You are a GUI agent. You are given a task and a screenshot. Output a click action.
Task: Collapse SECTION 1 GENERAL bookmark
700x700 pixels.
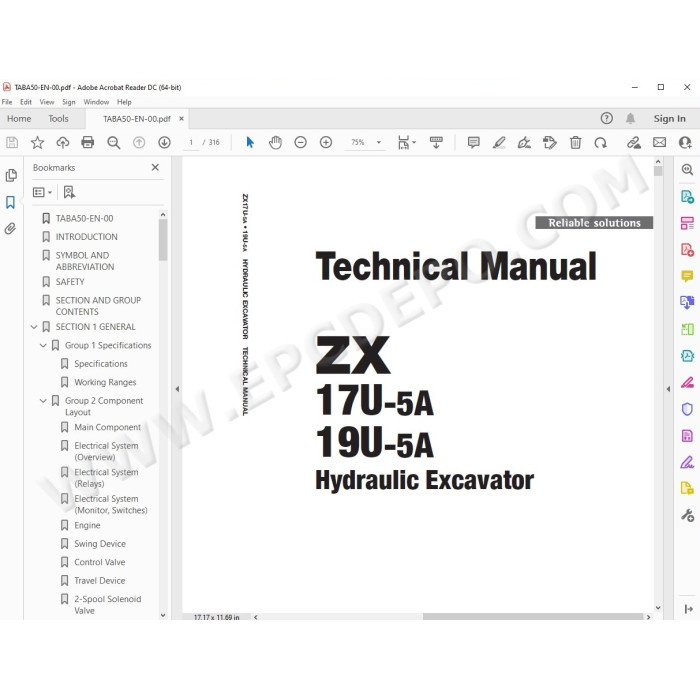pyautogui.click(x=34, y=327)
